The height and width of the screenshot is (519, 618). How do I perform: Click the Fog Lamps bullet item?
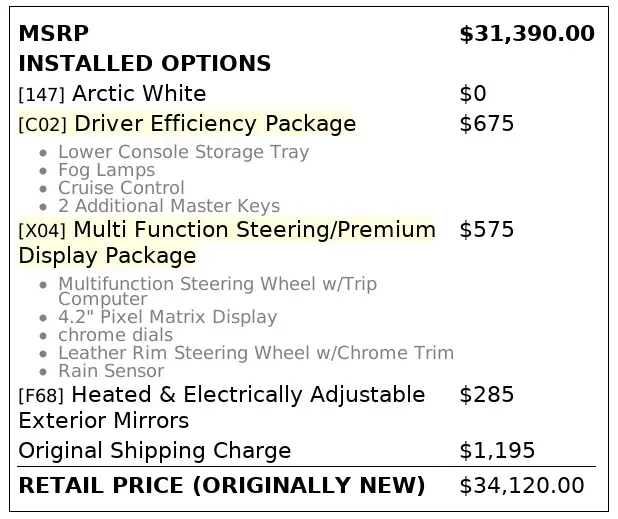tap(106, 170)
